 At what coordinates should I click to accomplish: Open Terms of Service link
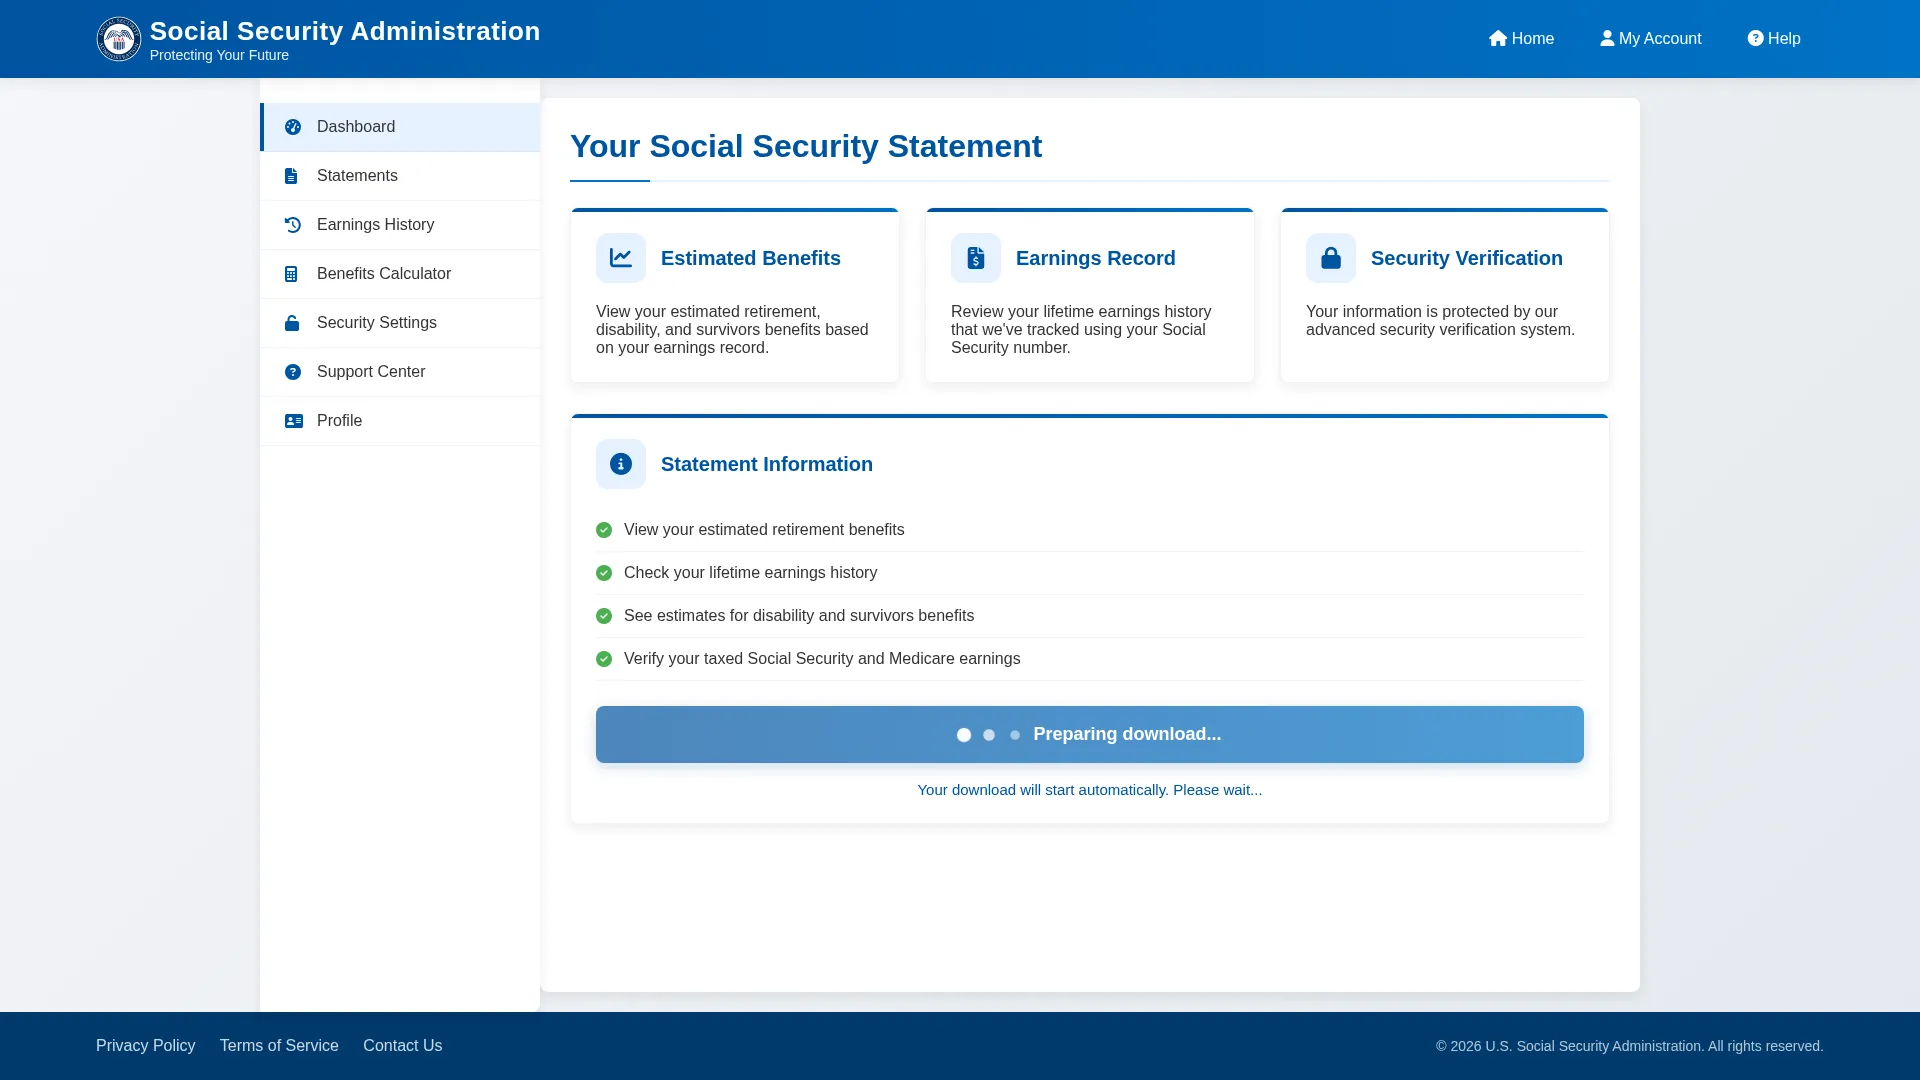(279, 1046)
